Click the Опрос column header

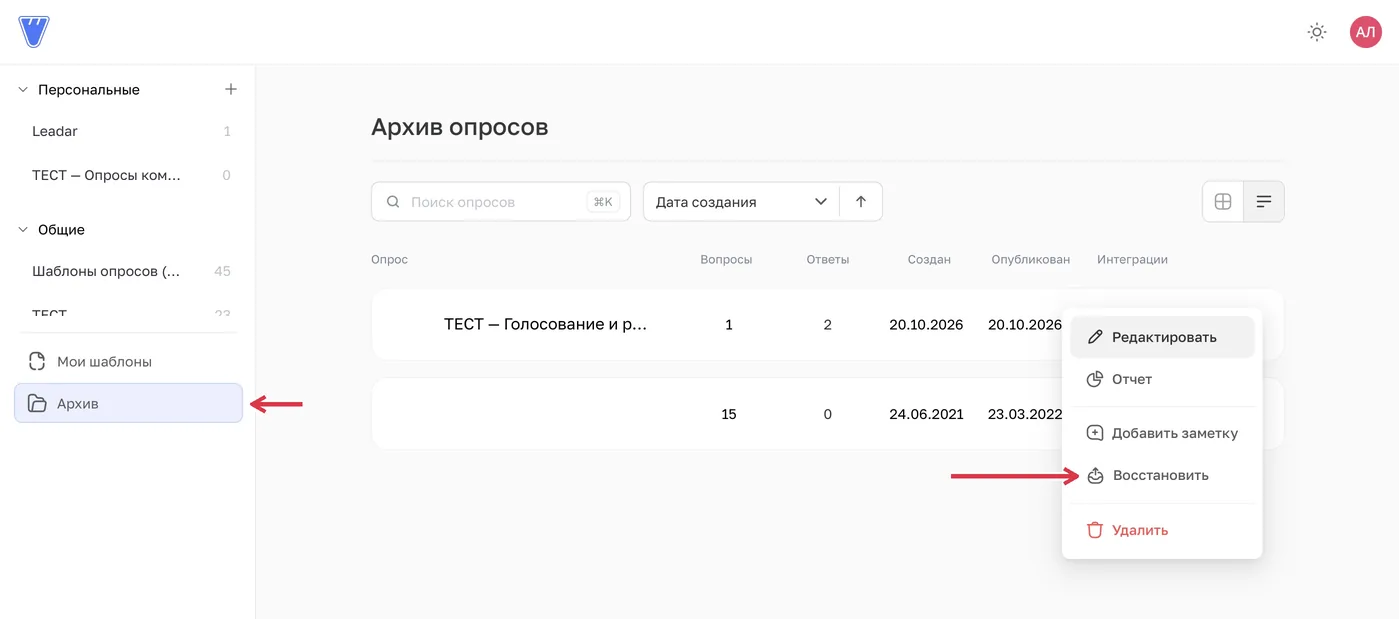click(389, 259)
